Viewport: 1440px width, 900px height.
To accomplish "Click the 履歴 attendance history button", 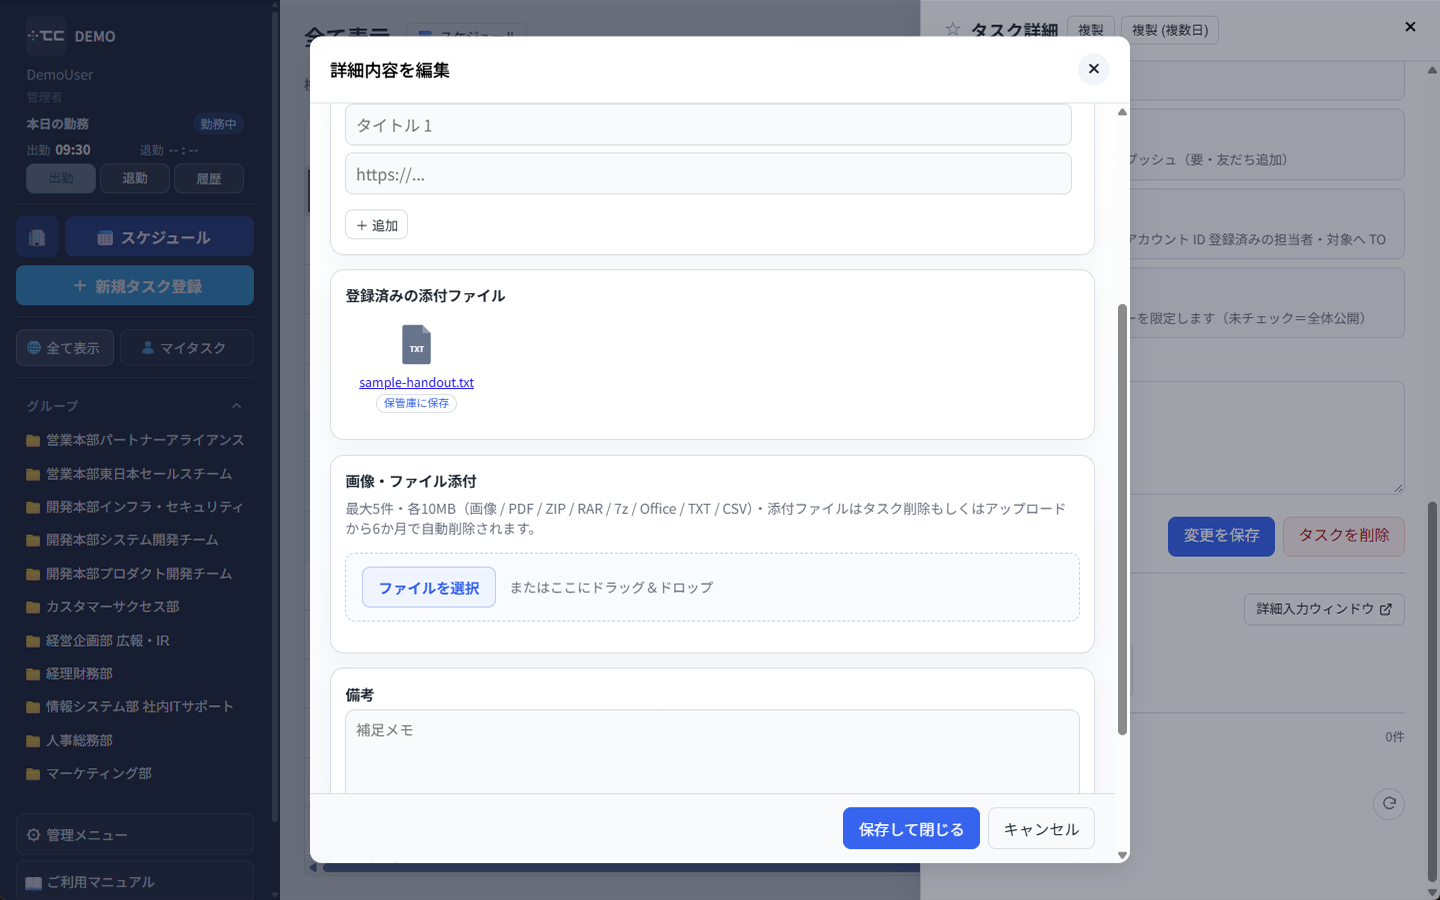I will (x=209, y=178).
